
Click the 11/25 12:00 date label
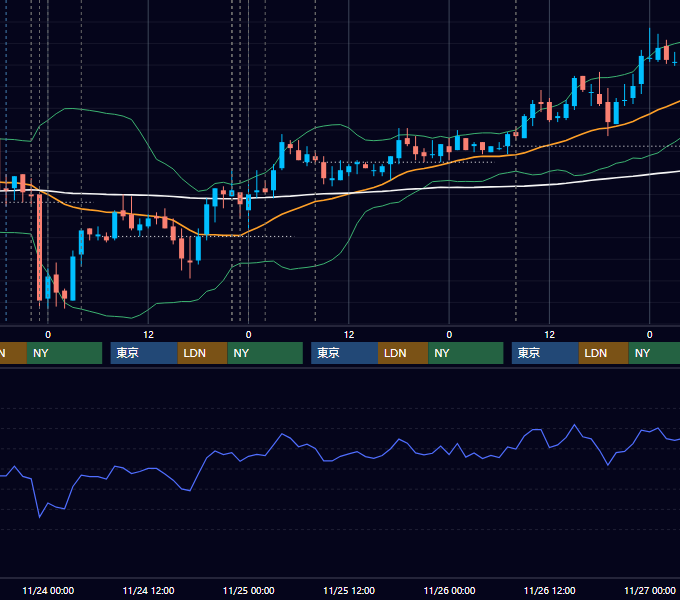pos(349,590)
